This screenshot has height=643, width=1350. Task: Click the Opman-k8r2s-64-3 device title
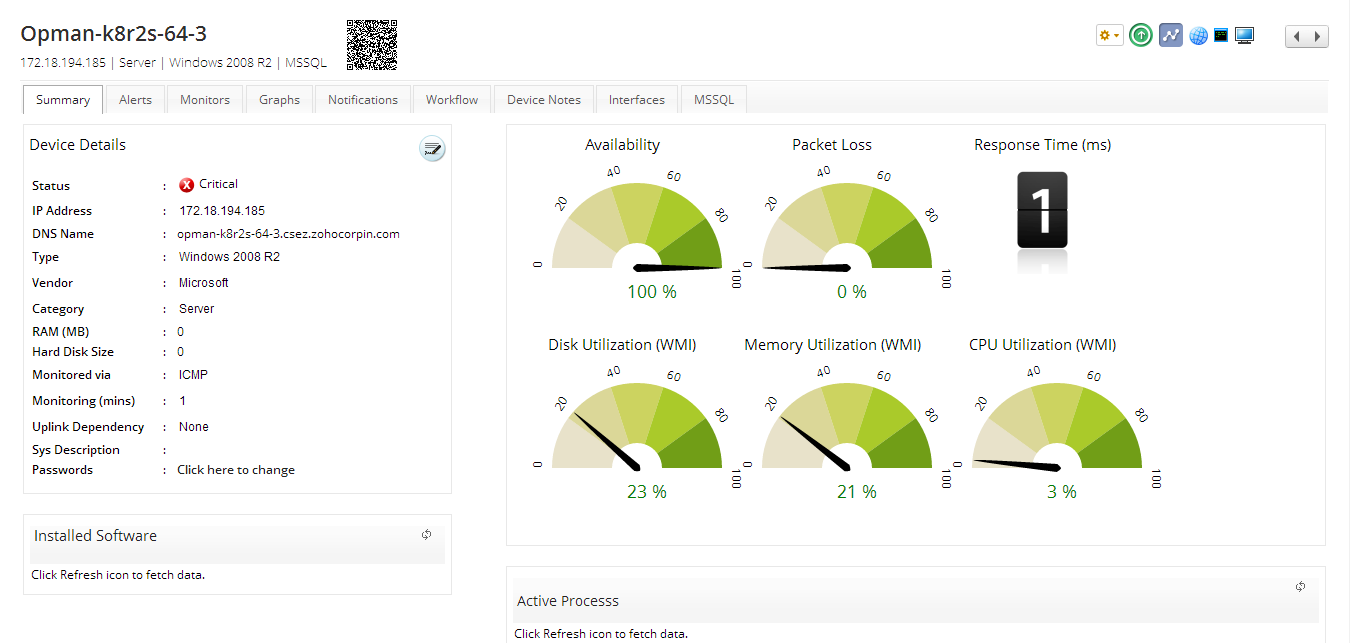[114, 34]
